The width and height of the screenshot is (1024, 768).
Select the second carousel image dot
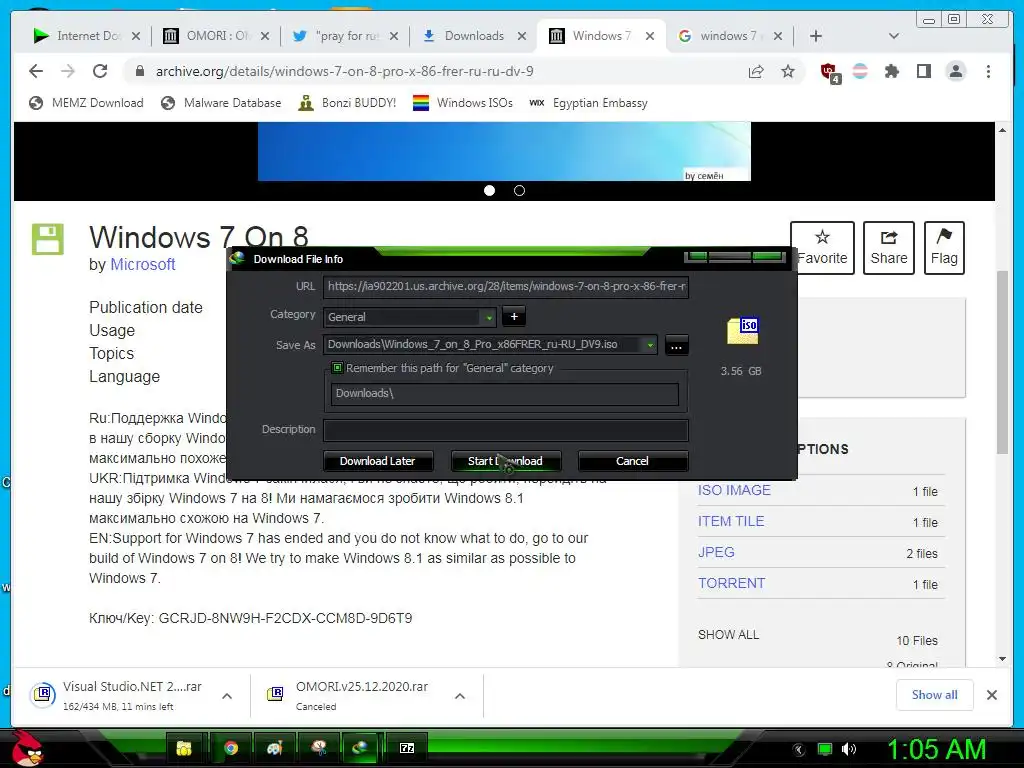pos(519,191)
